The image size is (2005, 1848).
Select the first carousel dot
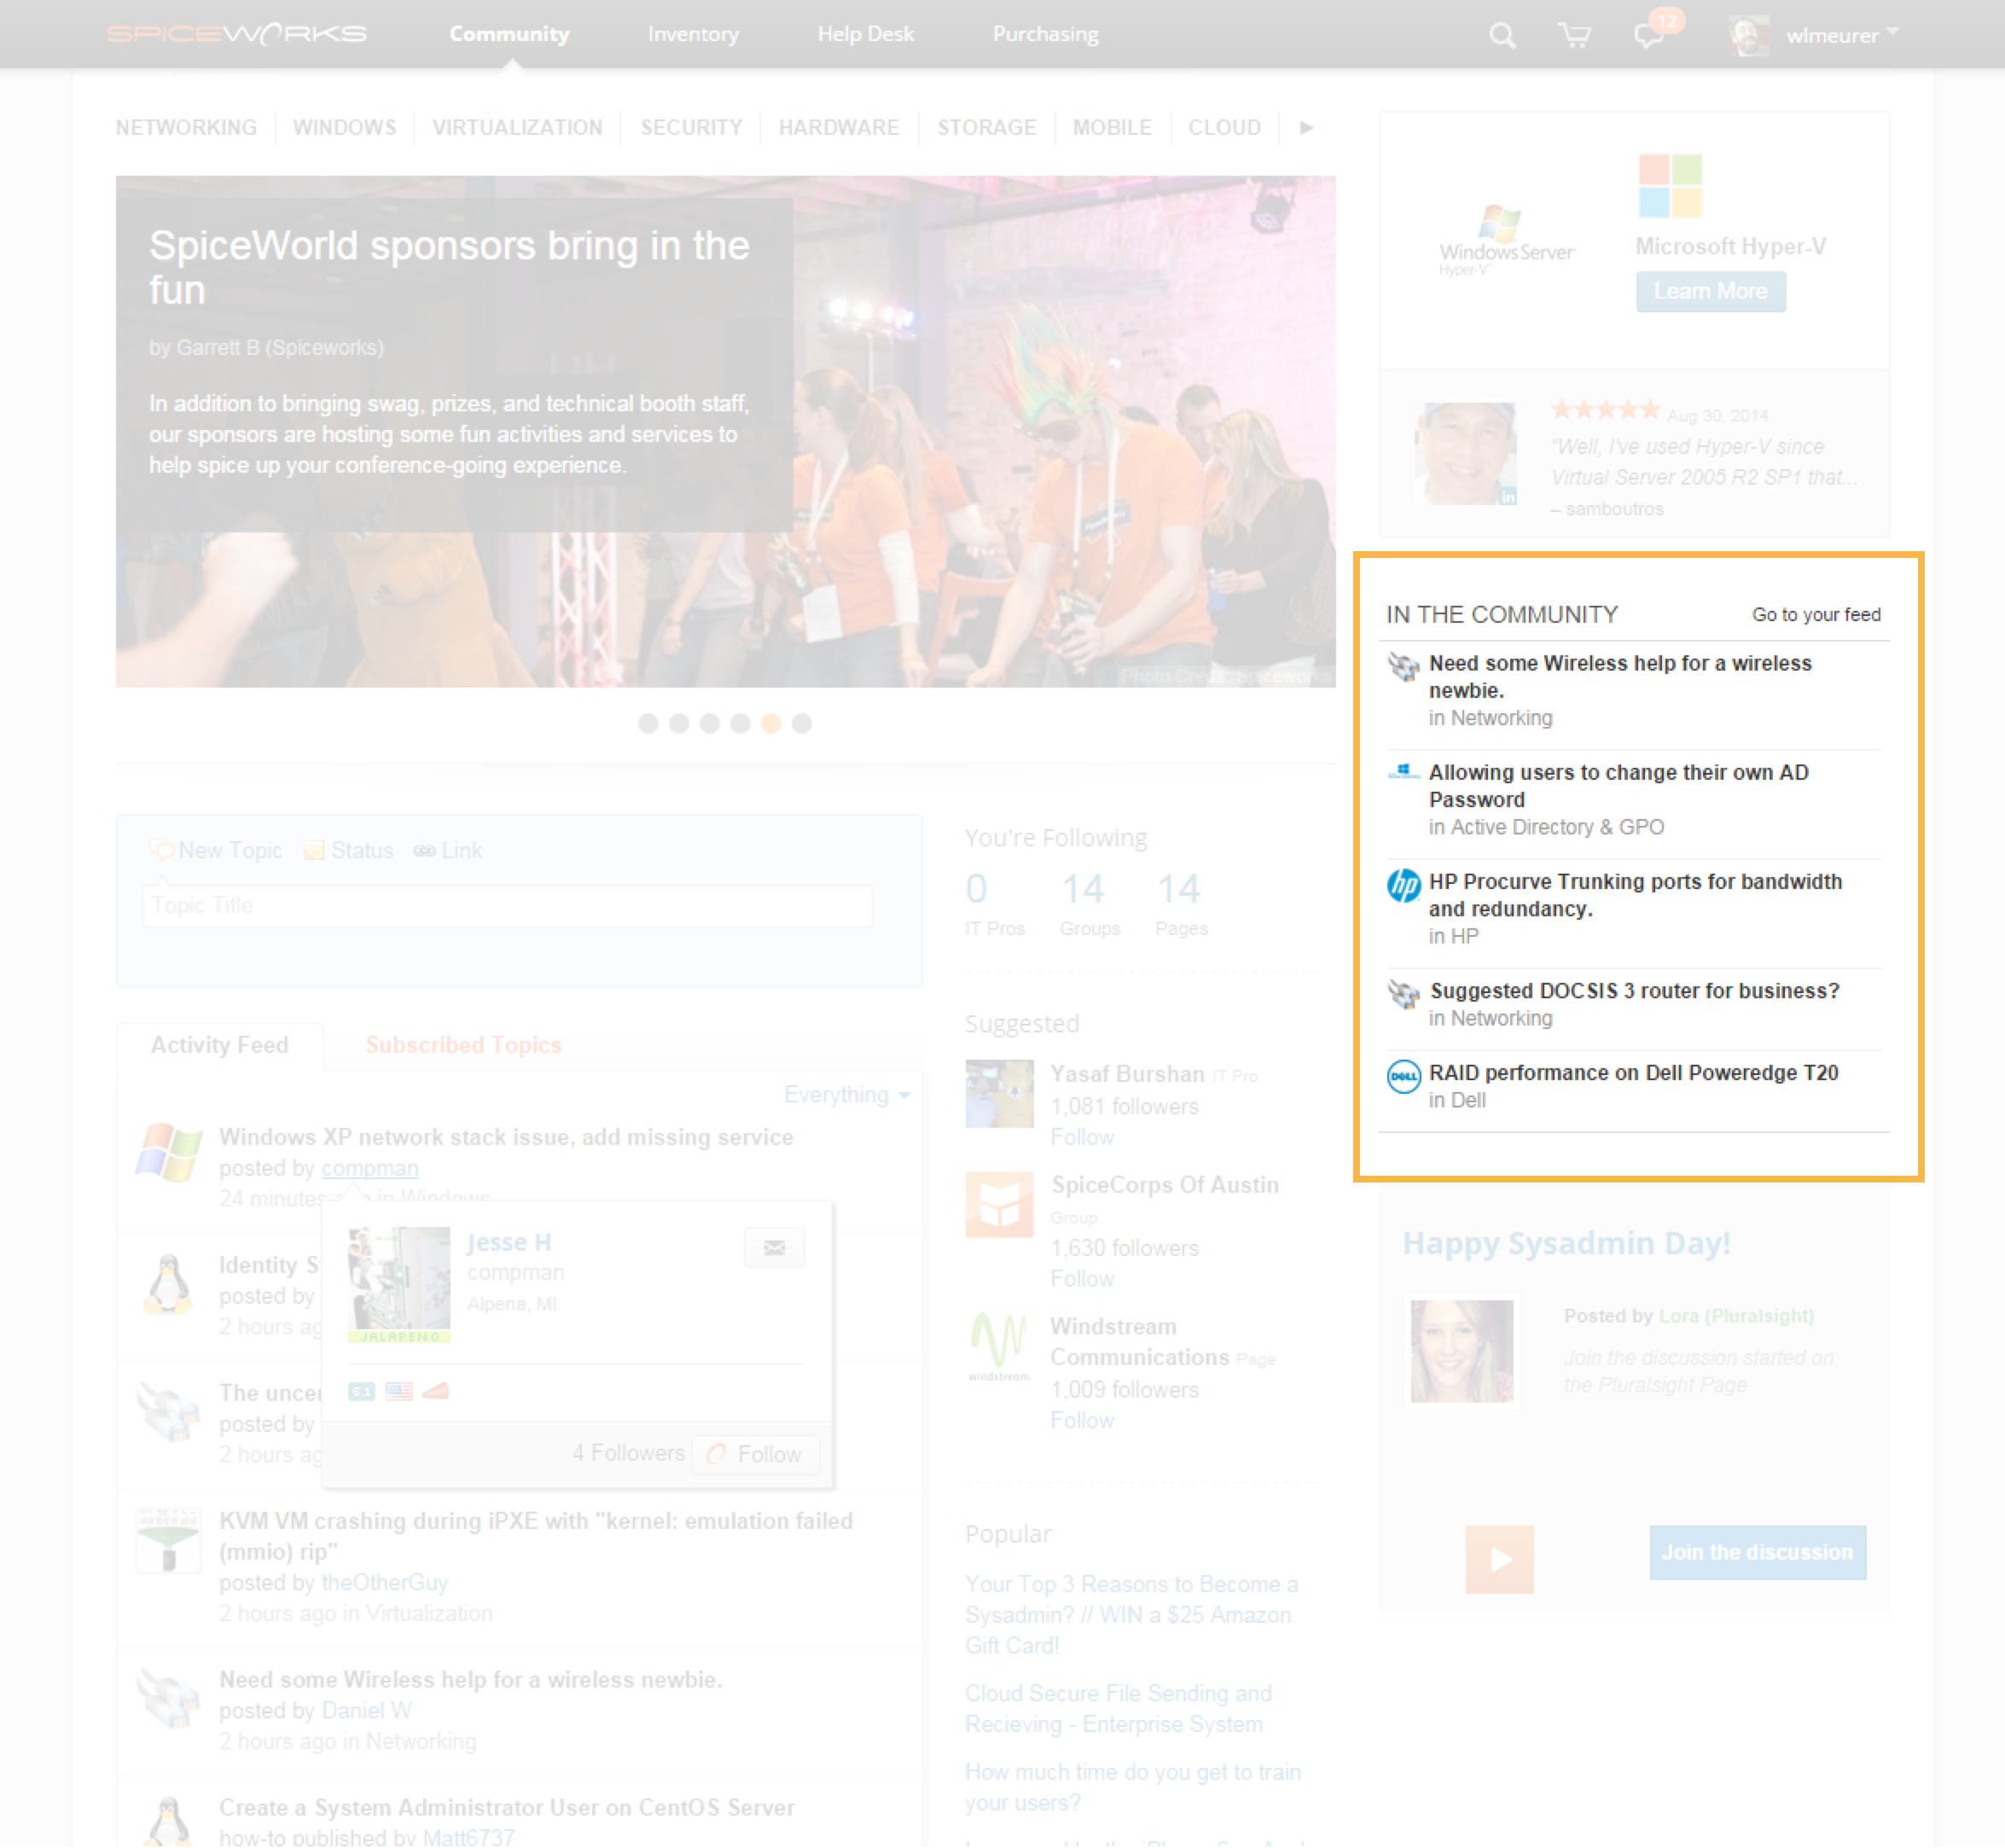648,723
